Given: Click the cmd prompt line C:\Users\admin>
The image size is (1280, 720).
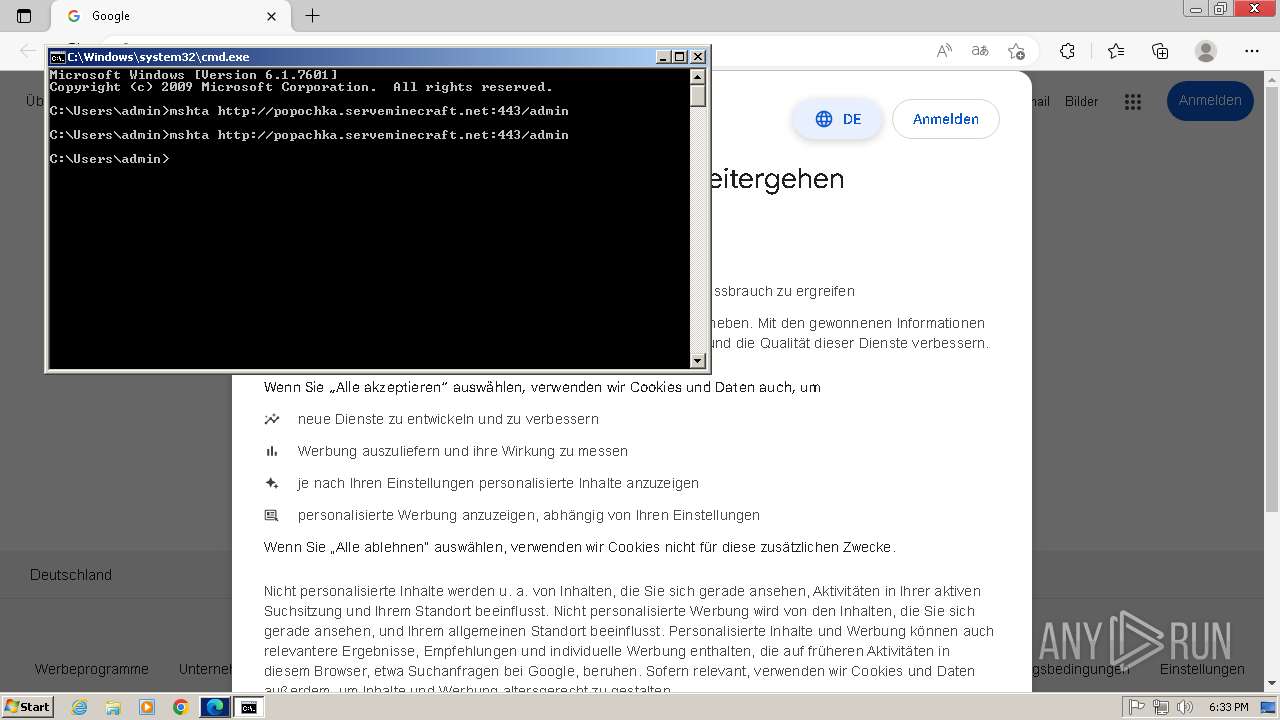Looking at the screenshot, I should click(x=110, y=159).
